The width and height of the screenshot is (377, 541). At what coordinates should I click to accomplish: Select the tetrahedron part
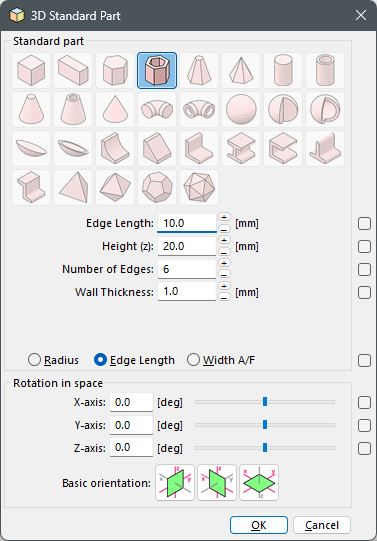click(73, 187)
